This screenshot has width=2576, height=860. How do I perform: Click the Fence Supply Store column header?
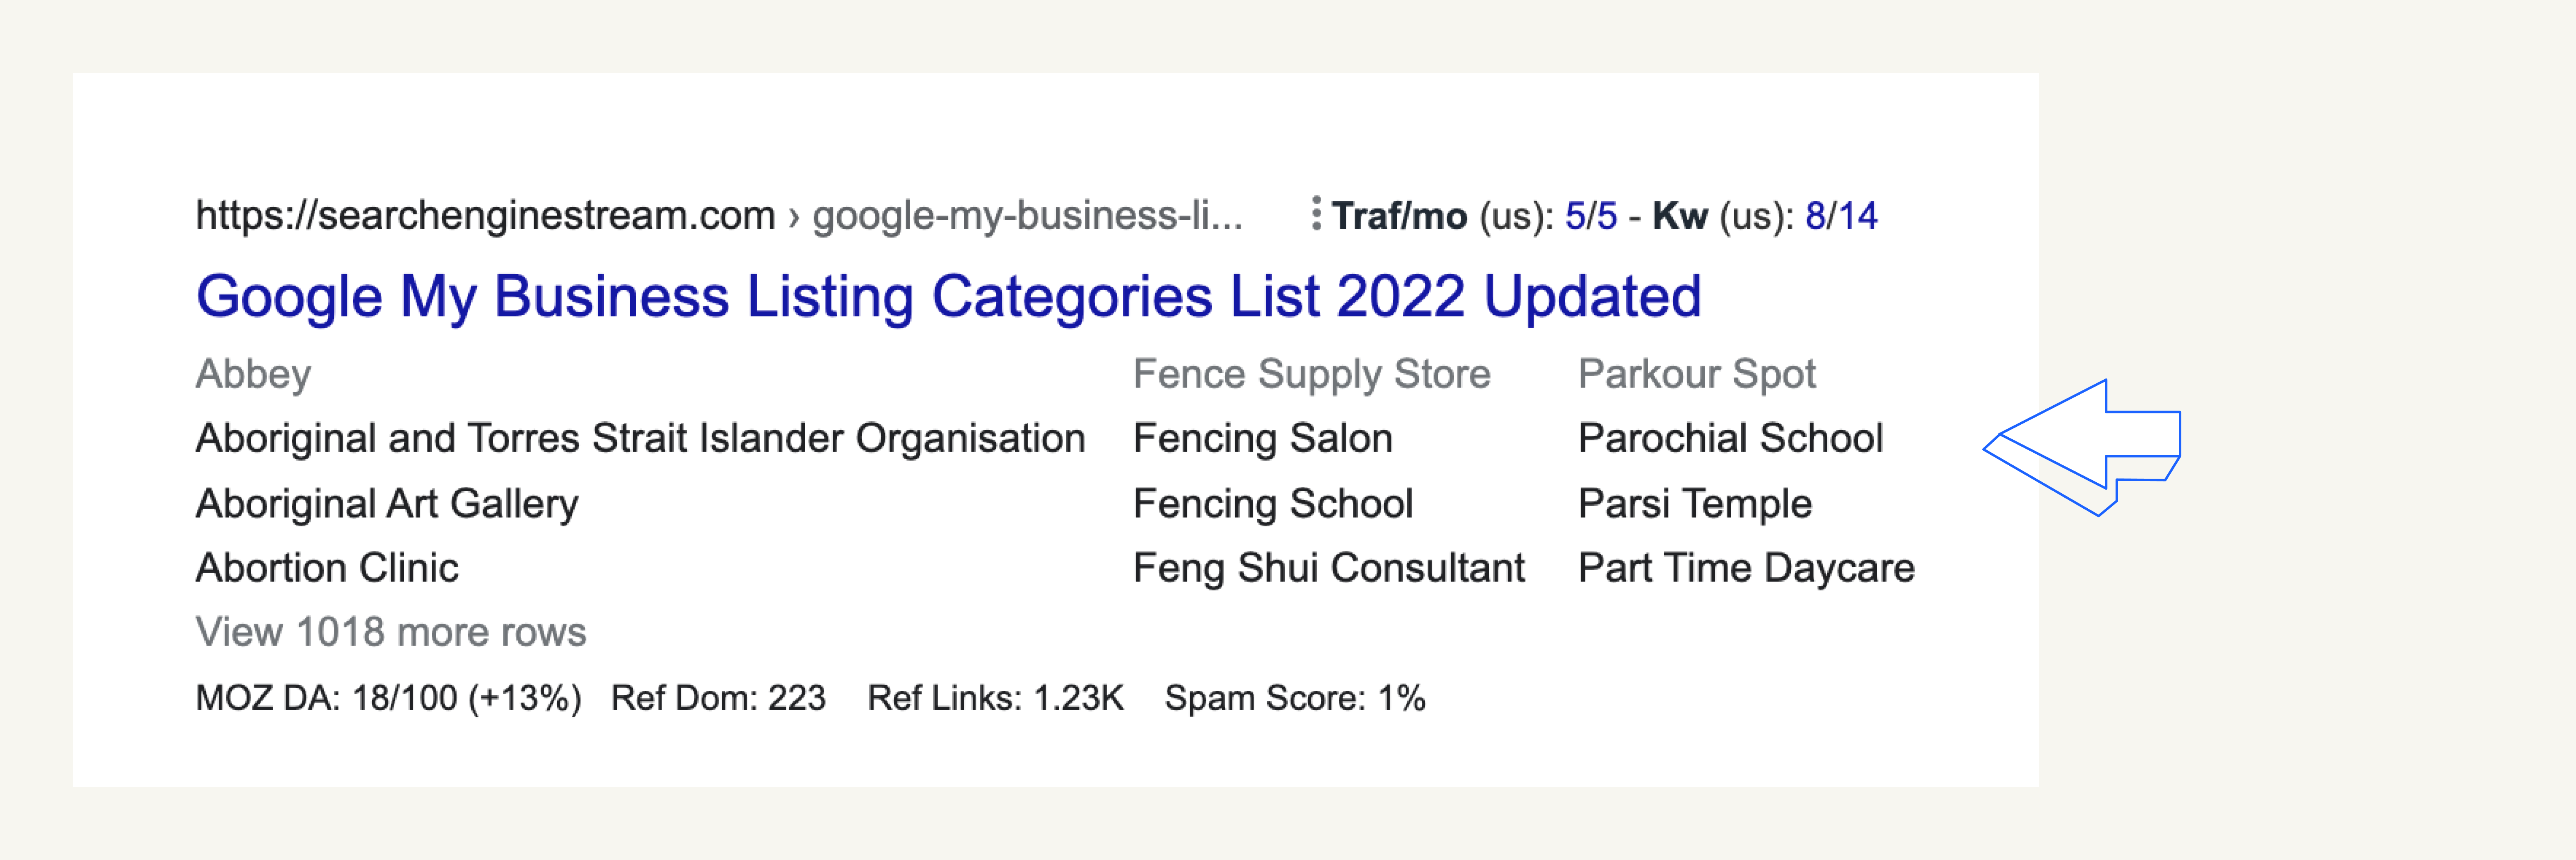coord(1311,374)
